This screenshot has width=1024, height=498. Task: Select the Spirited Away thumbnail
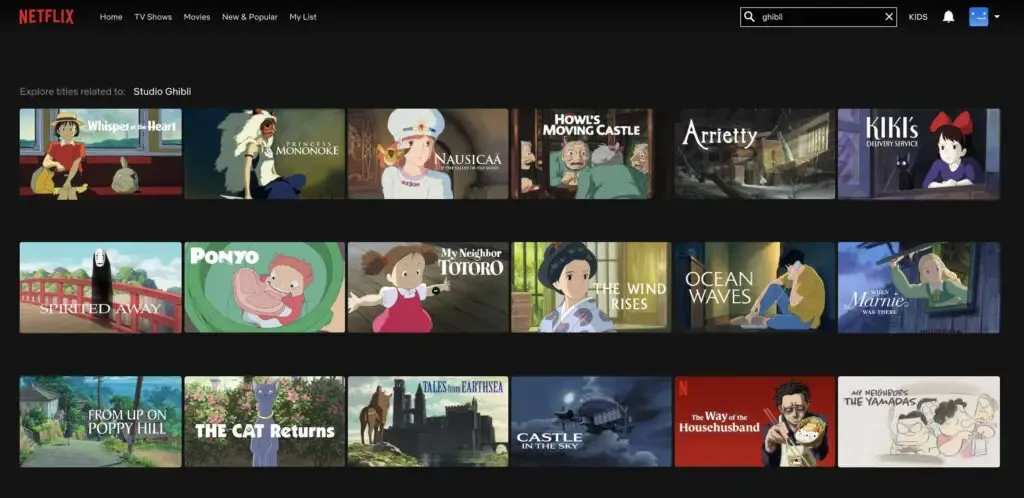[x=100, y=287]
